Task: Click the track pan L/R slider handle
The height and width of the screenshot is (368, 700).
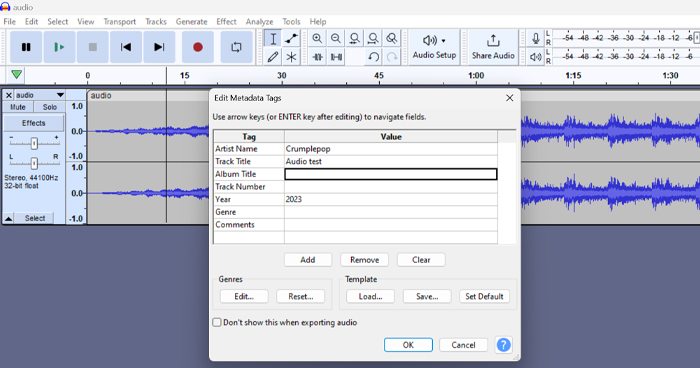Action: (x=34, y=163)
